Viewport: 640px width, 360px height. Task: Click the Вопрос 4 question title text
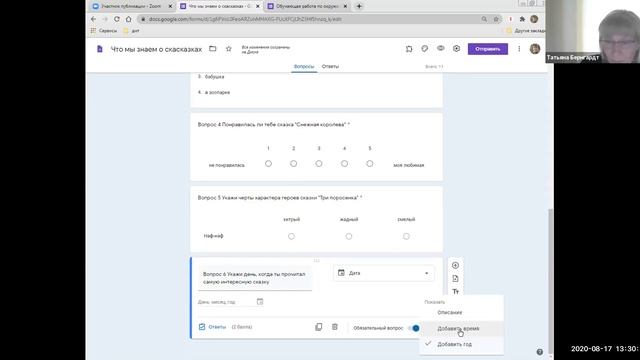tap(273, 124)
